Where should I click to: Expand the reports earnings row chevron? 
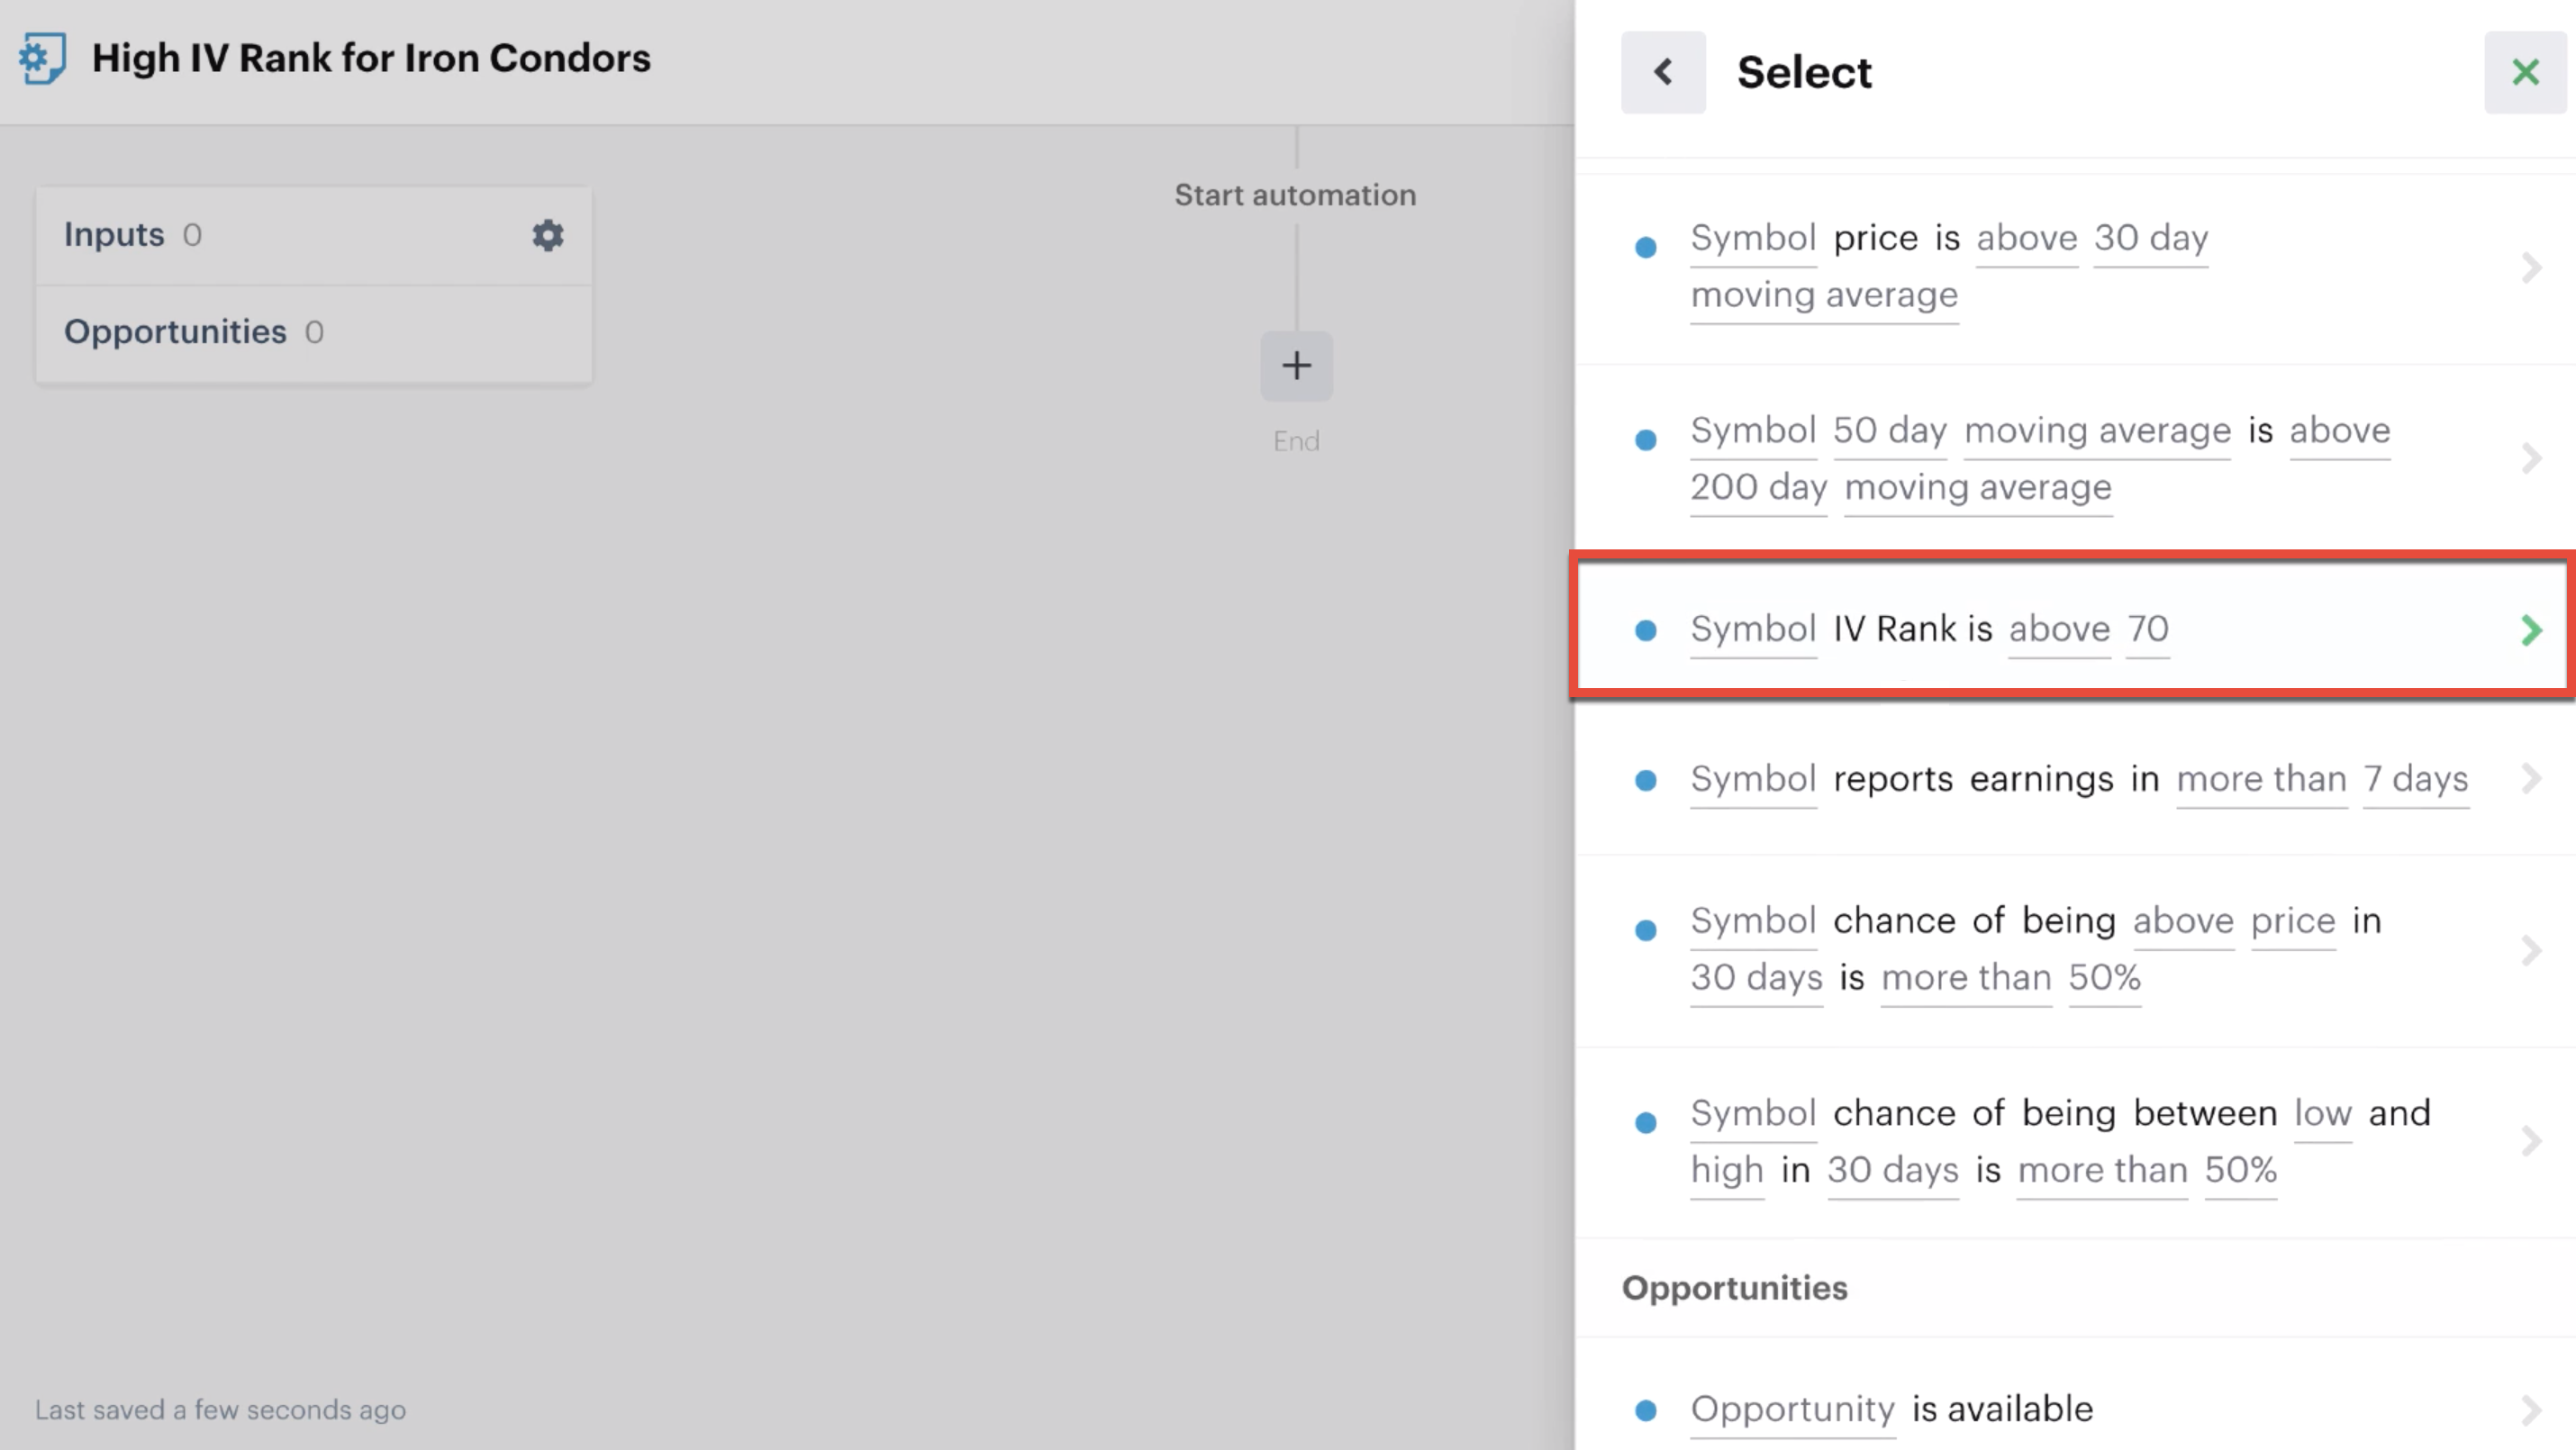click(x=2531, y=778)
